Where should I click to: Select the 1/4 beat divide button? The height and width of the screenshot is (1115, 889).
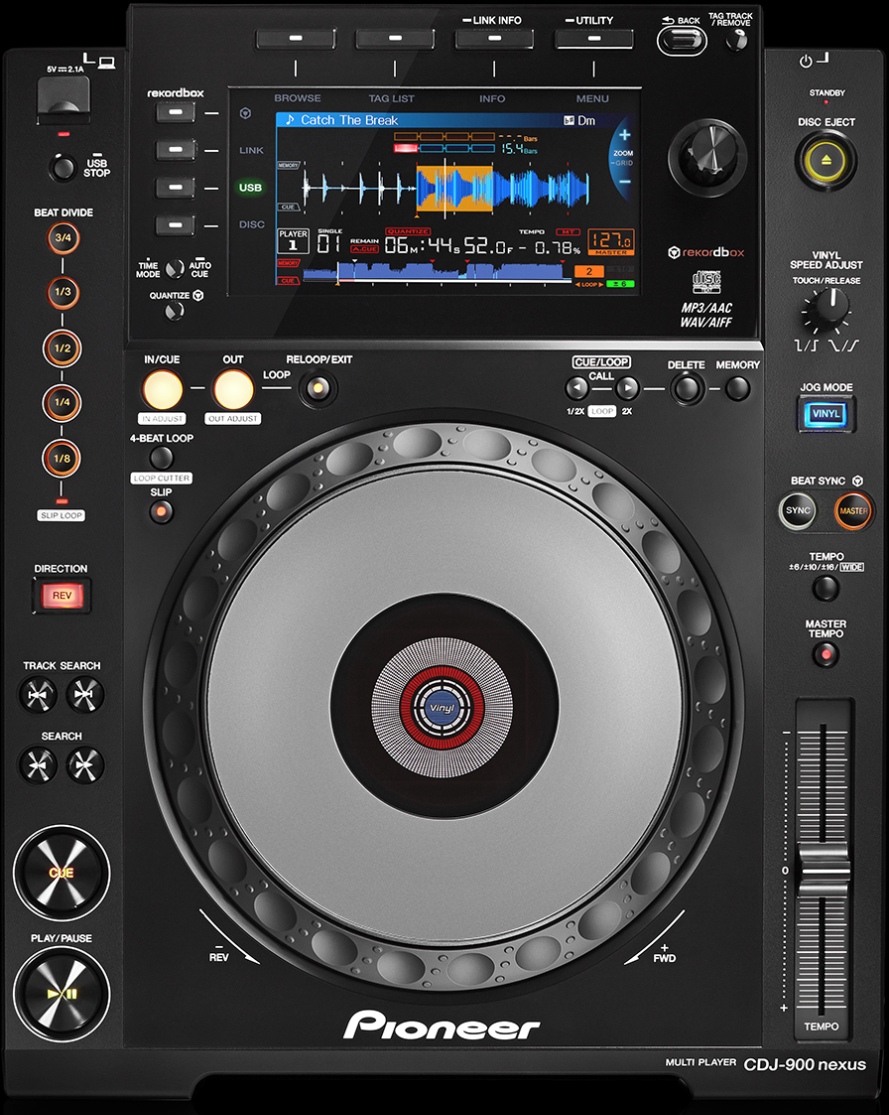point(63,402)
